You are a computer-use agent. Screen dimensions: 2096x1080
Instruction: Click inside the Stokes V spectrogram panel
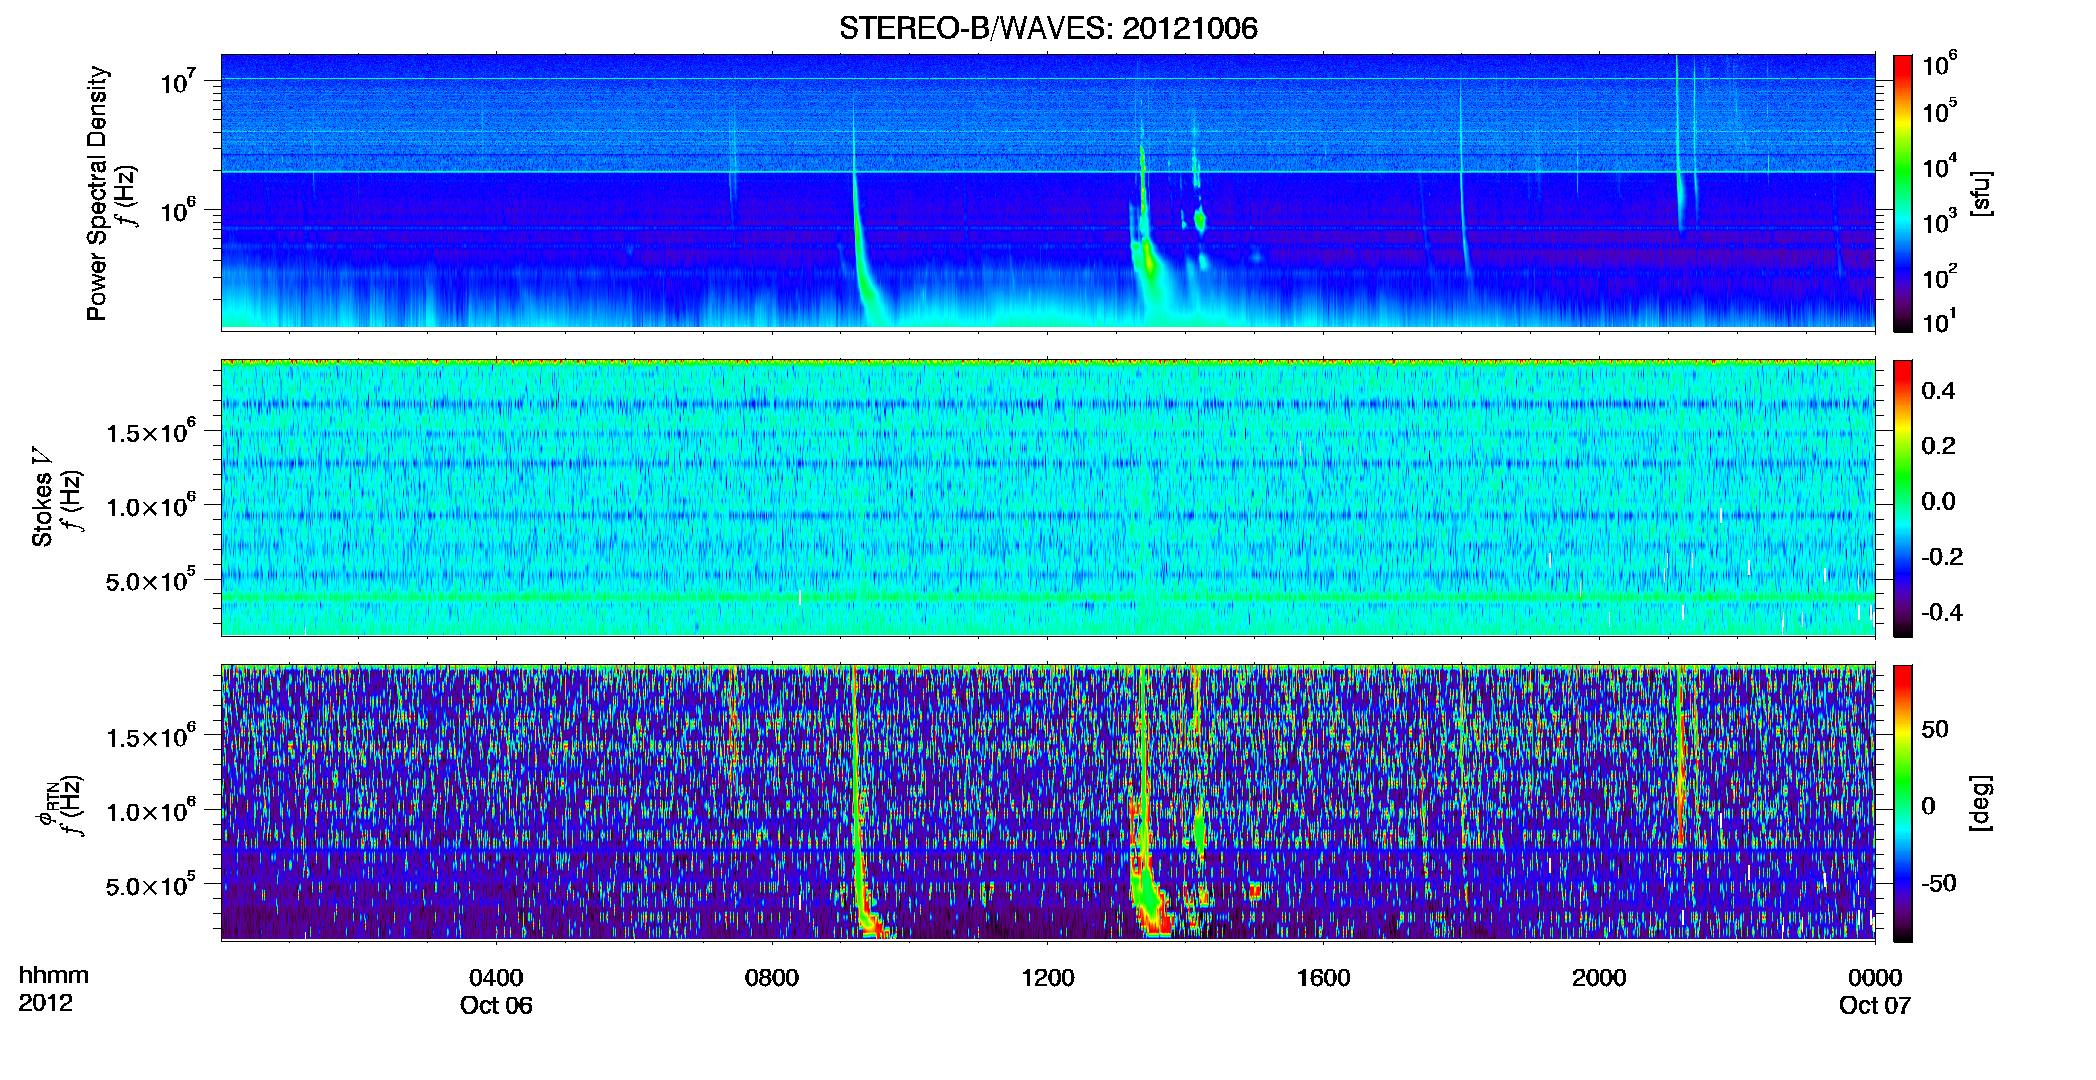(x=1048, y=498)
